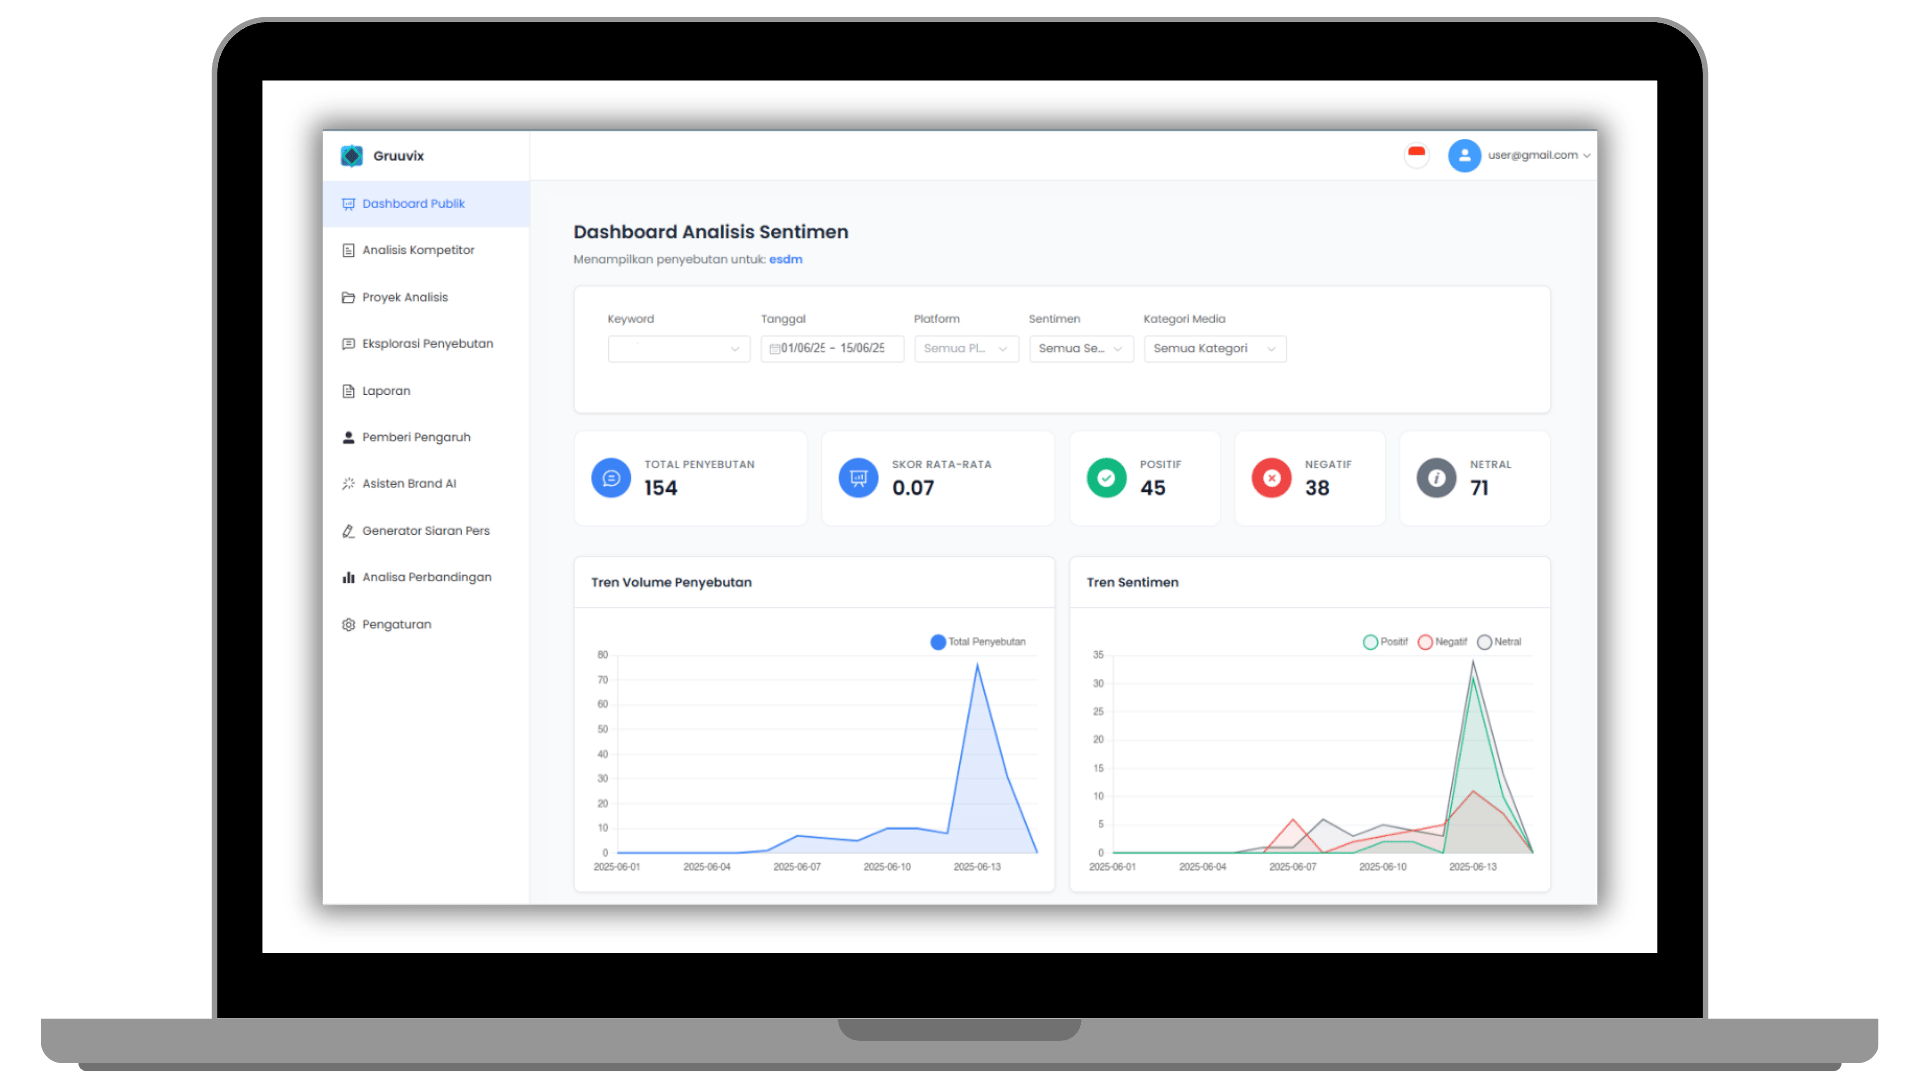This screenshot has height=1080, width=1920.
Task: Open the Kategori Media dropdown
Action: click(1213, 349)
